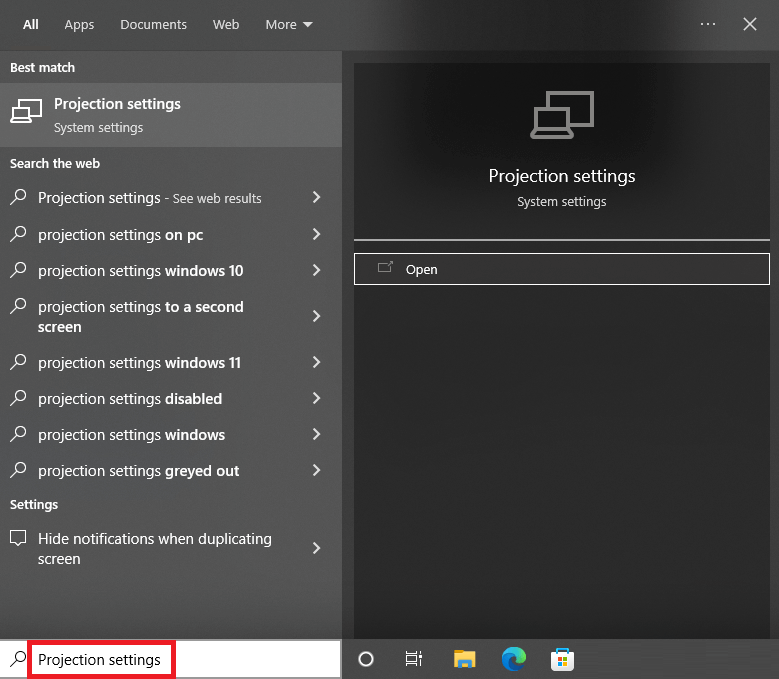Expand arrow for 'projection settings on pc'
This screenshot has width=779, height=679.
tap(316, 234)
